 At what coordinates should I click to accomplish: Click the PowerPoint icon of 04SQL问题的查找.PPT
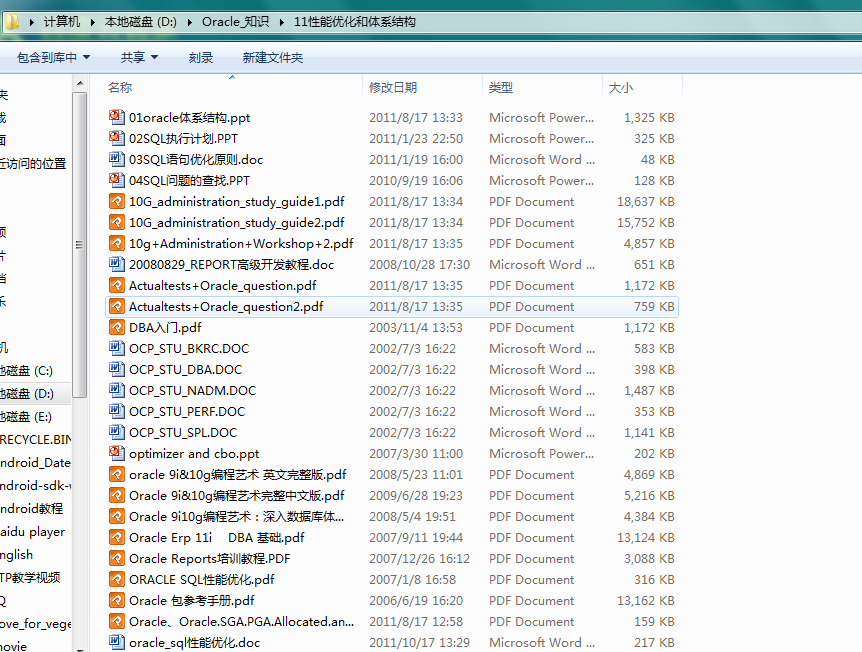click(117, 180)
